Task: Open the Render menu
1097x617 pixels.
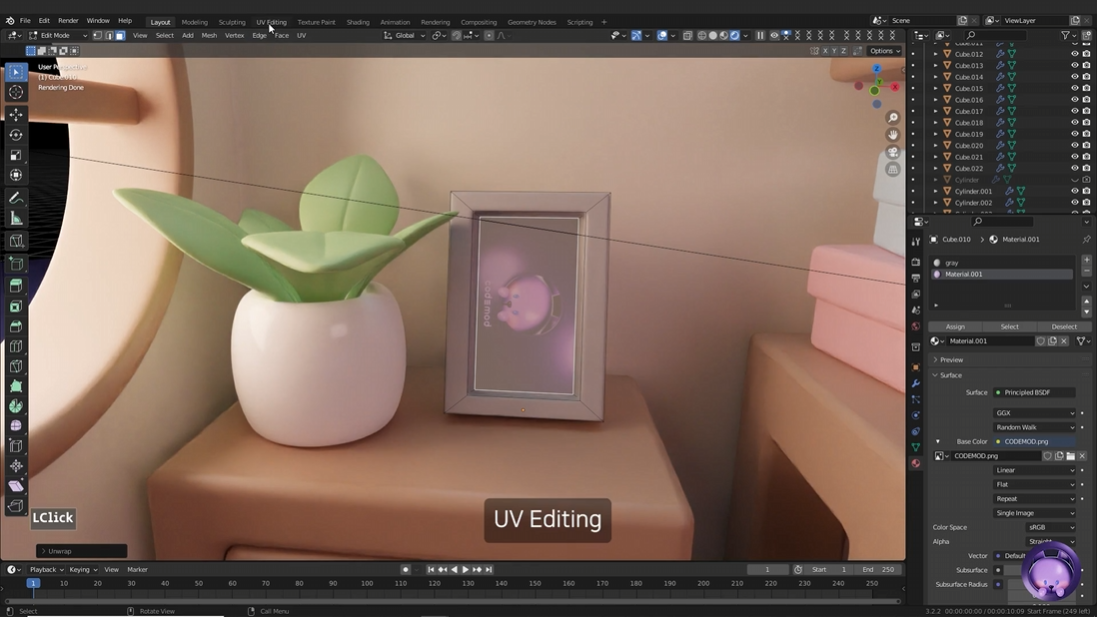Action: (x=68, y=21)
